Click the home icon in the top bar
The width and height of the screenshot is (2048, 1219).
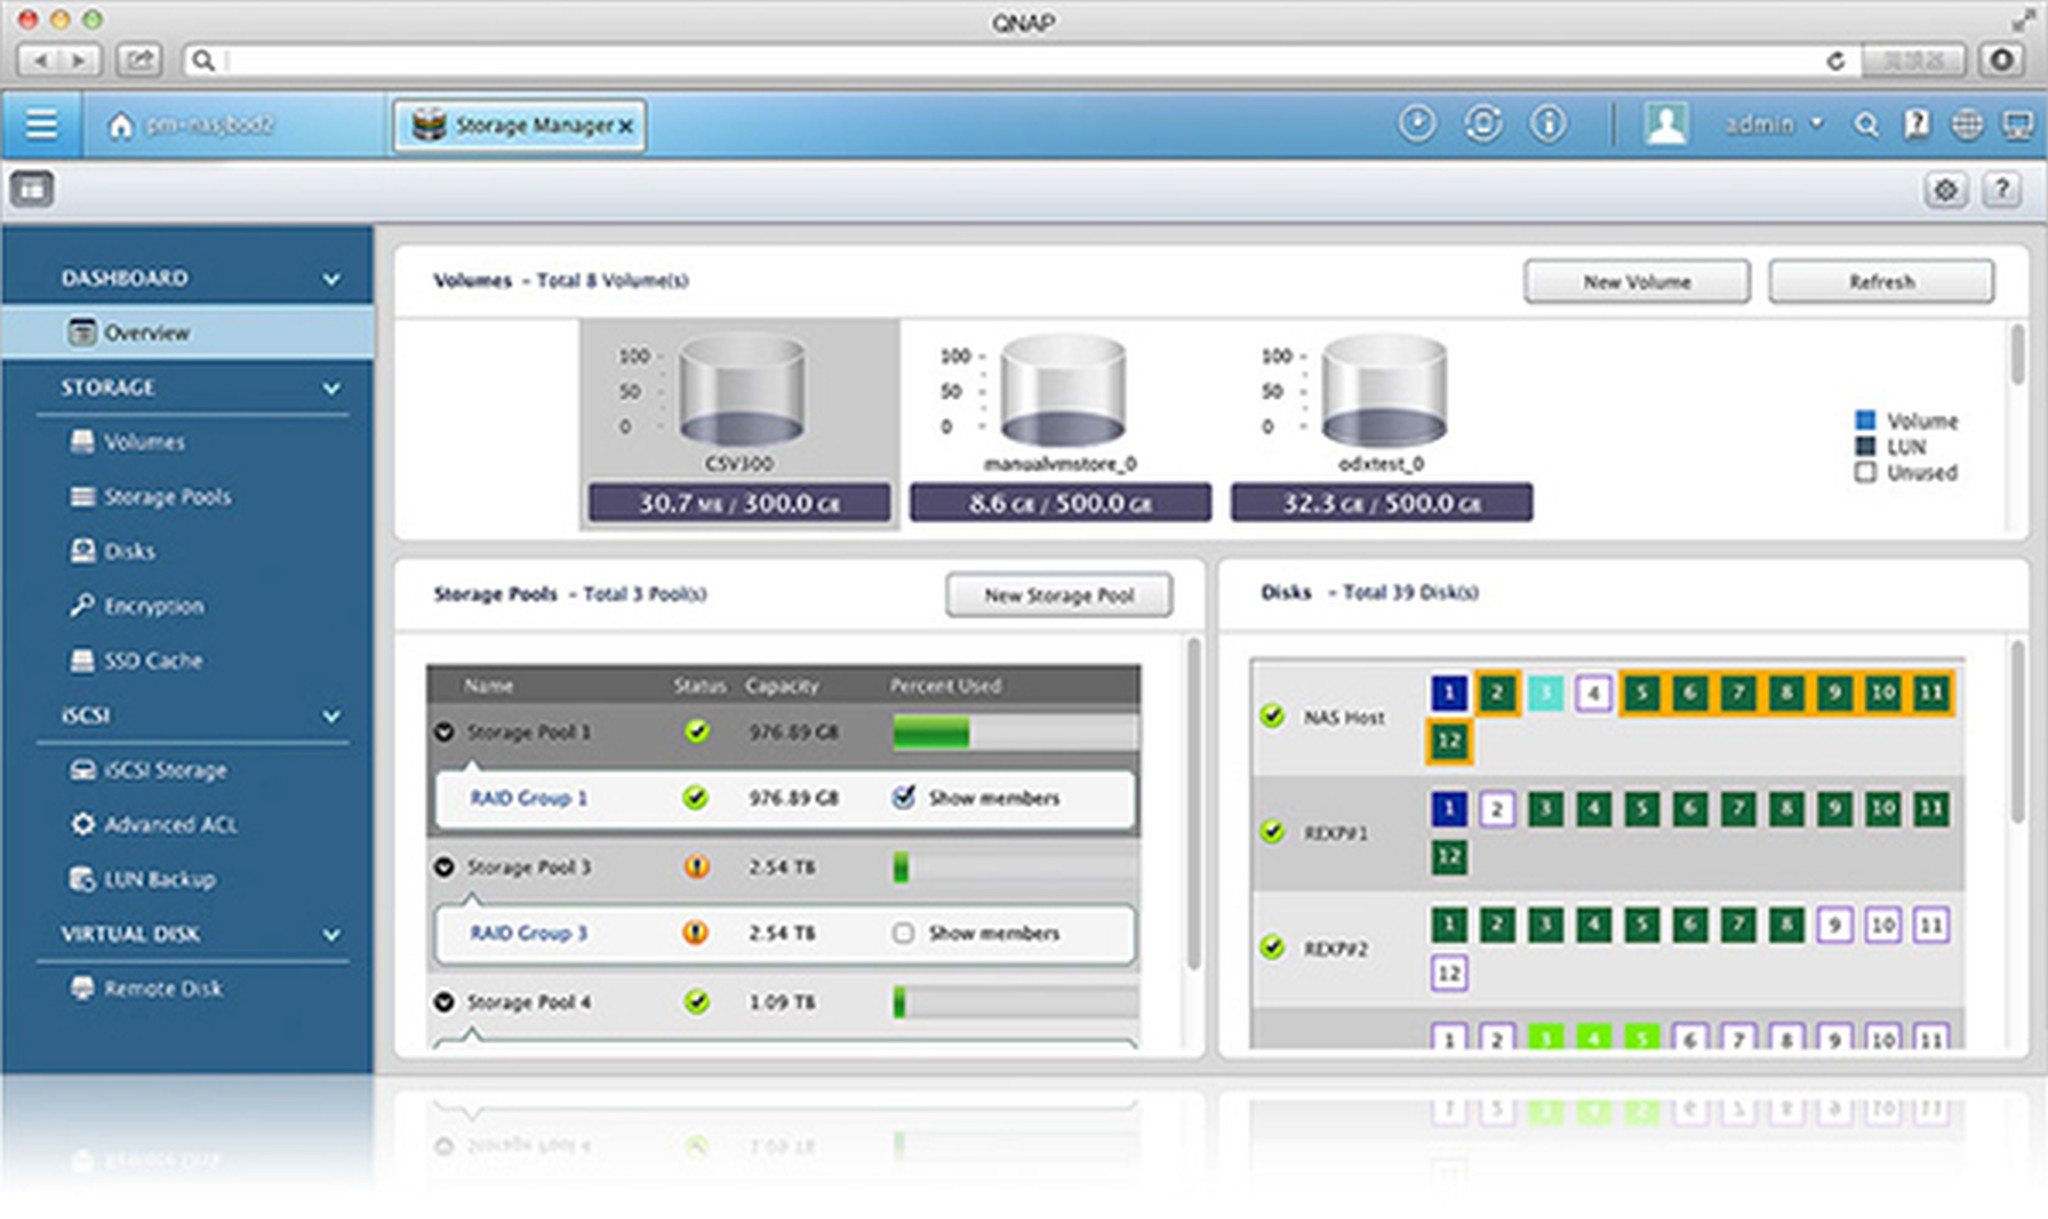pyautogui.click(x=120, y=126)
